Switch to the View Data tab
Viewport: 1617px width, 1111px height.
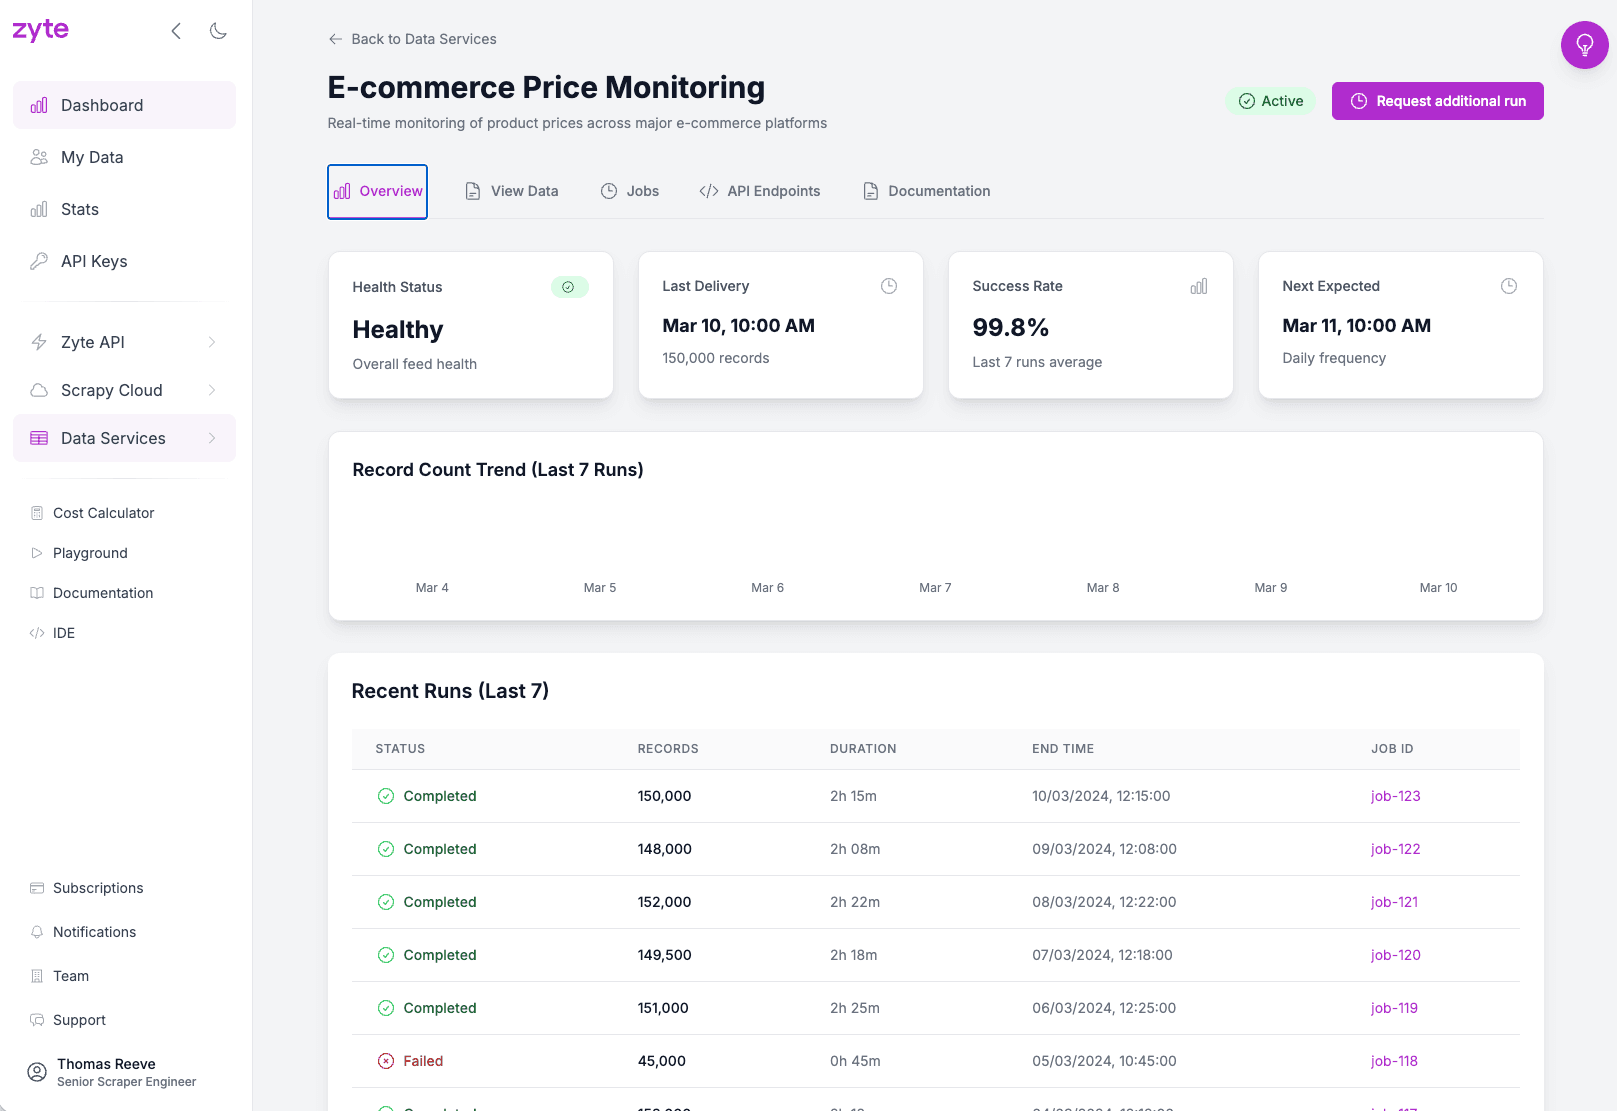pos(512,191)
